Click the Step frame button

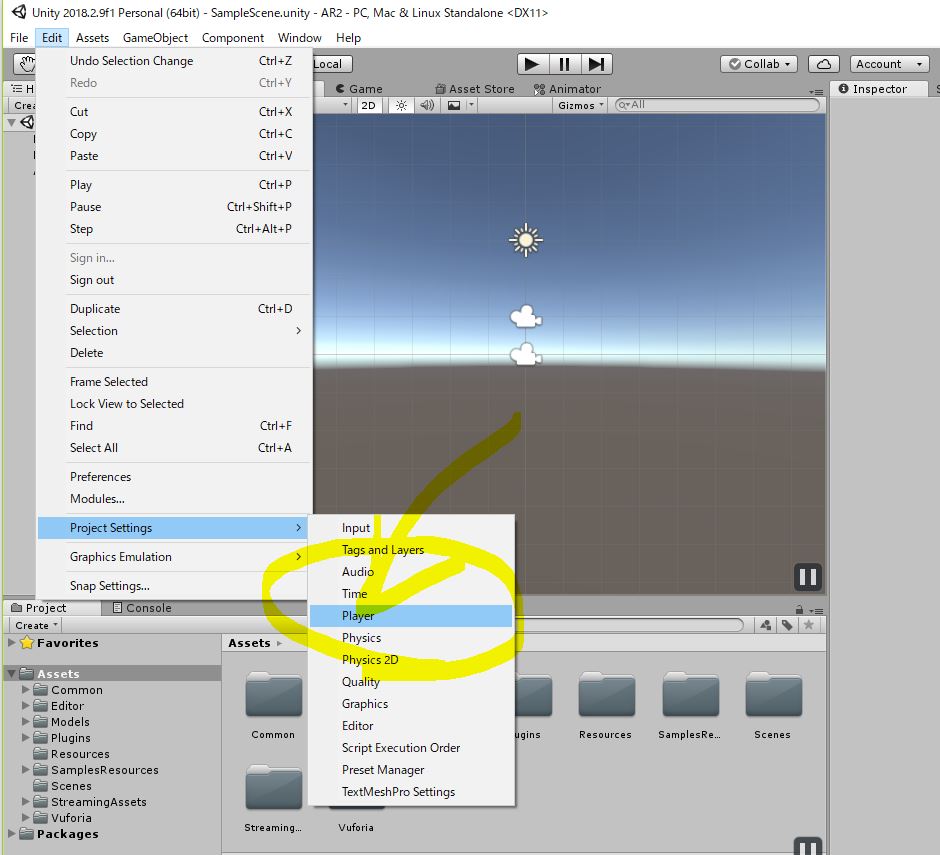596,64
